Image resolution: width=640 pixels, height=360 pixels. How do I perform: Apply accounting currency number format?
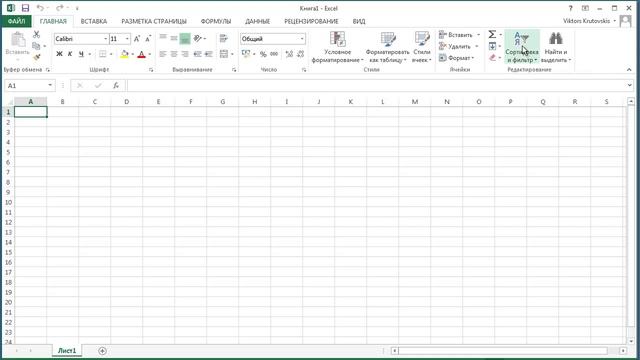(246, 54)
